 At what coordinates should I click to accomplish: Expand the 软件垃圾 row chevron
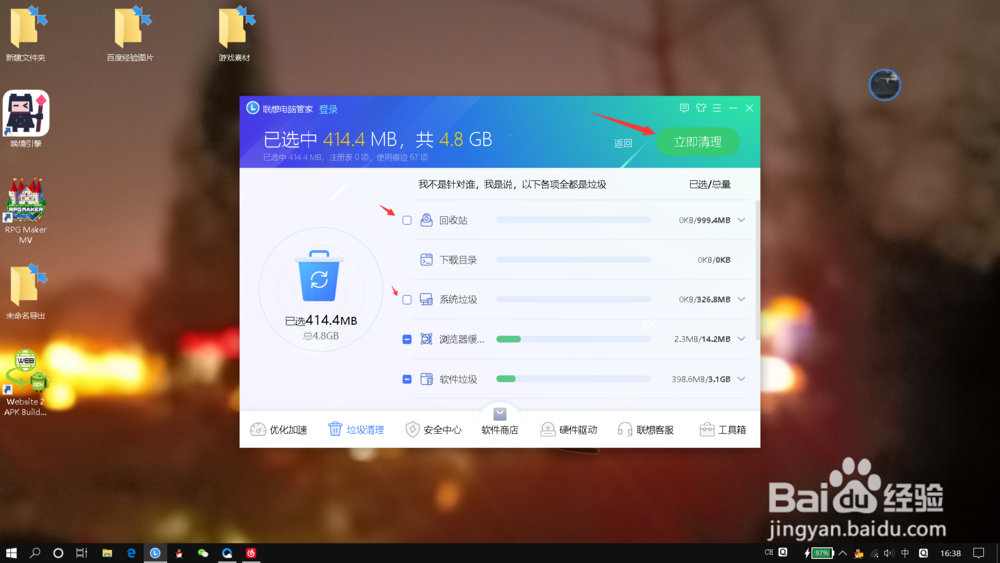(x=741, y=379)
